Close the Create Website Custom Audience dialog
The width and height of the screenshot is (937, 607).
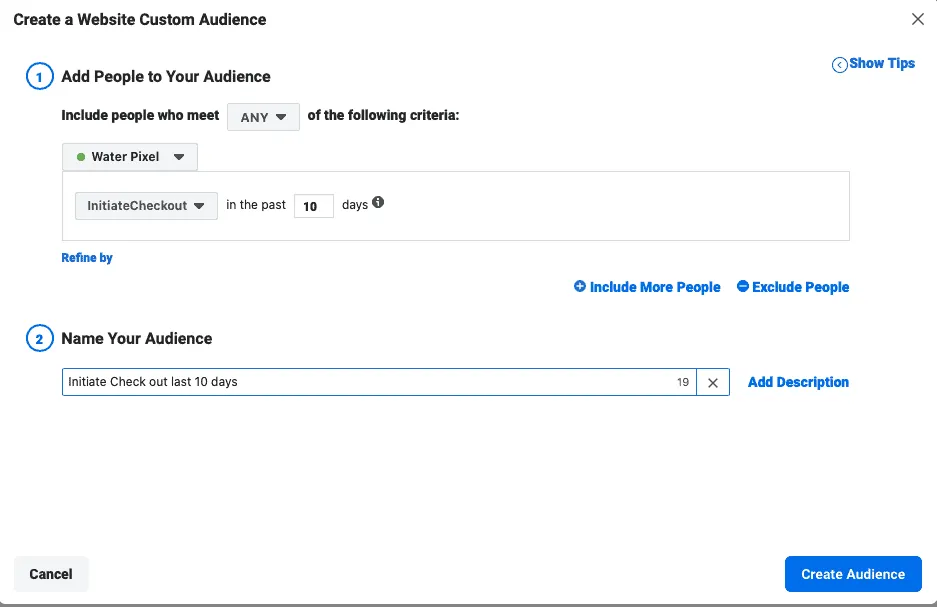point(918,19)
